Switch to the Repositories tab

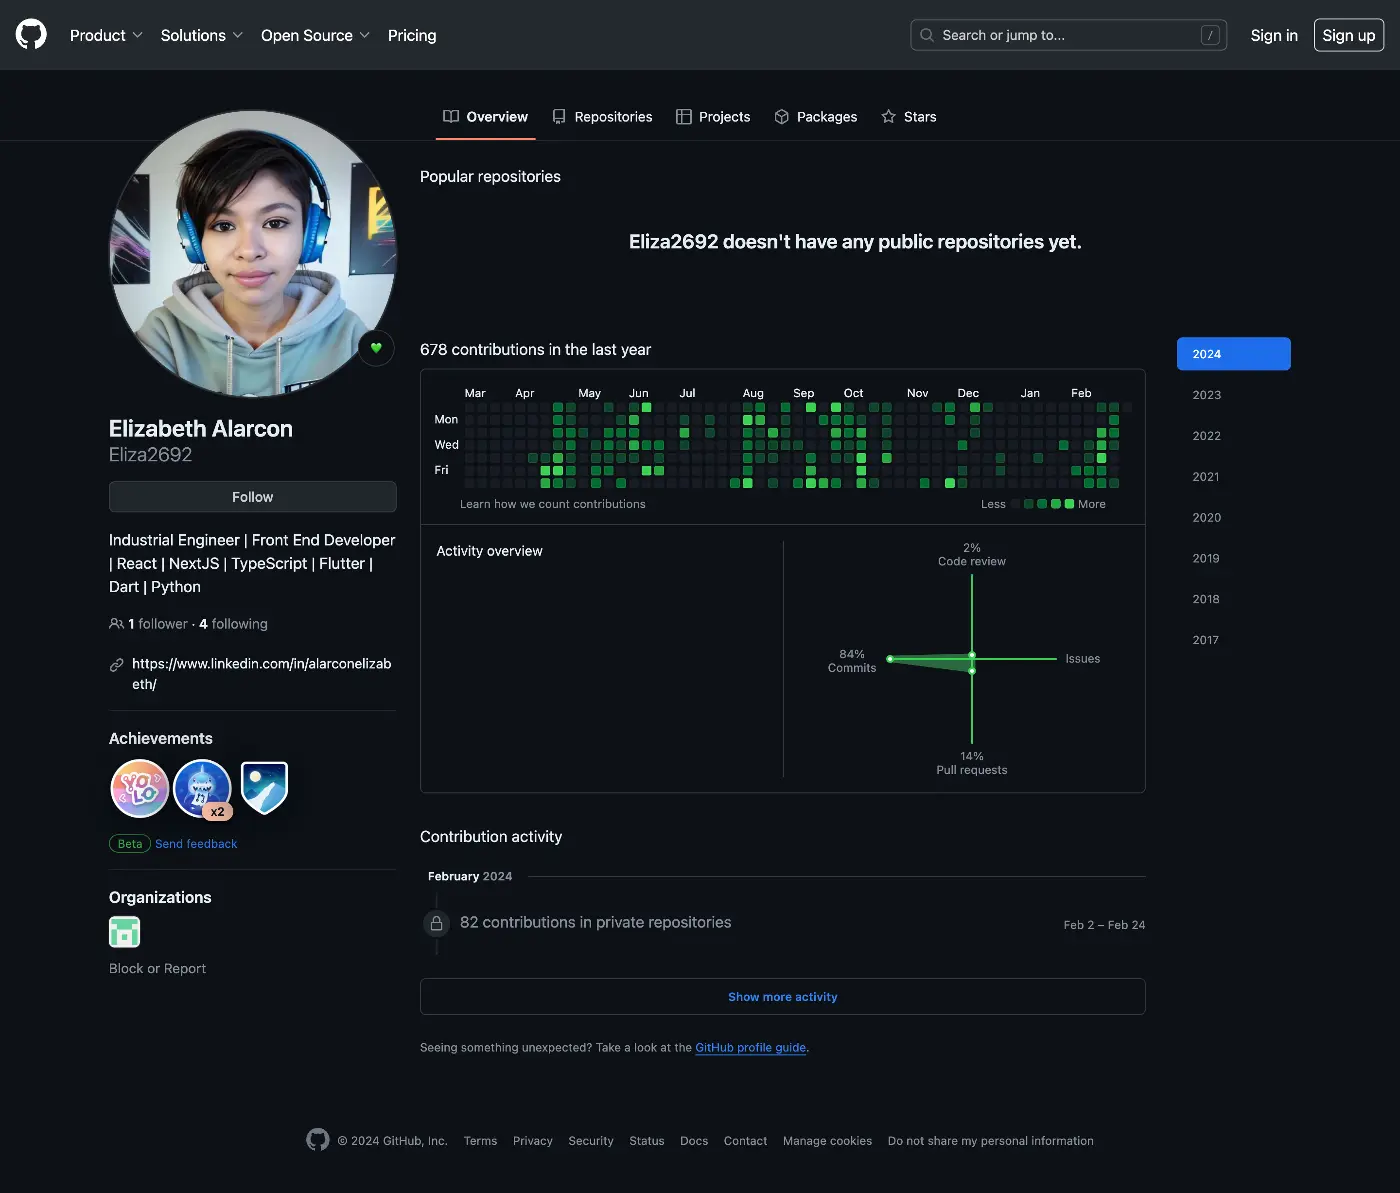coord(602,117)
